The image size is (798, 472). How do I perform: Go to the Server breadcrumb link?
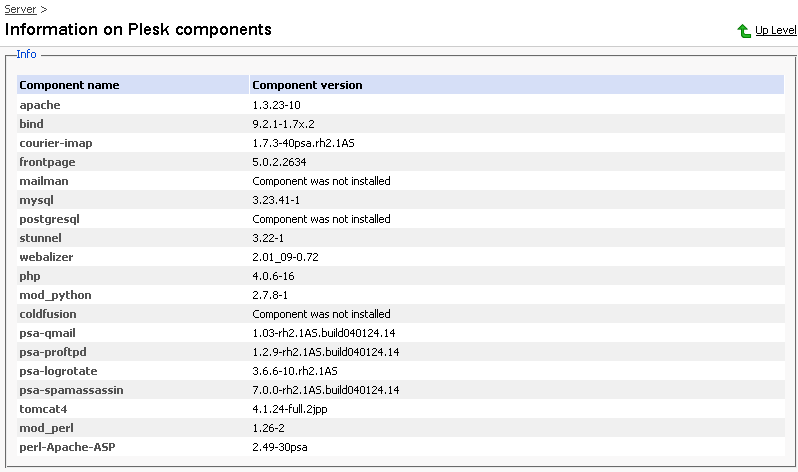pos(20,9)
